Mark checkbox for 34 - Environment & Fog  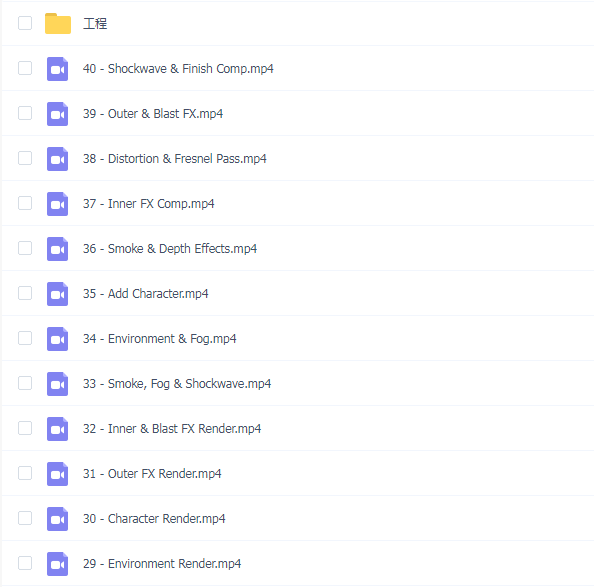(25, 338)
